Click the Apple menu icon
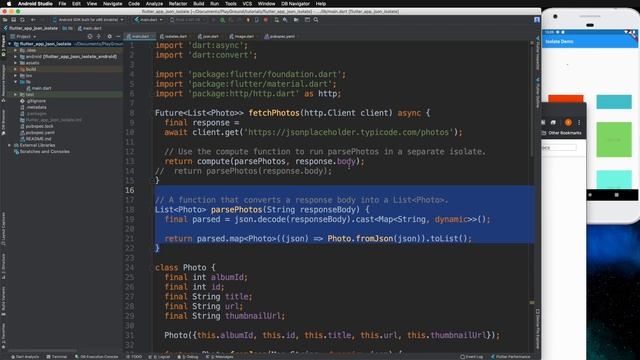This screenshot has height=360, width=640. click(9, 4)
